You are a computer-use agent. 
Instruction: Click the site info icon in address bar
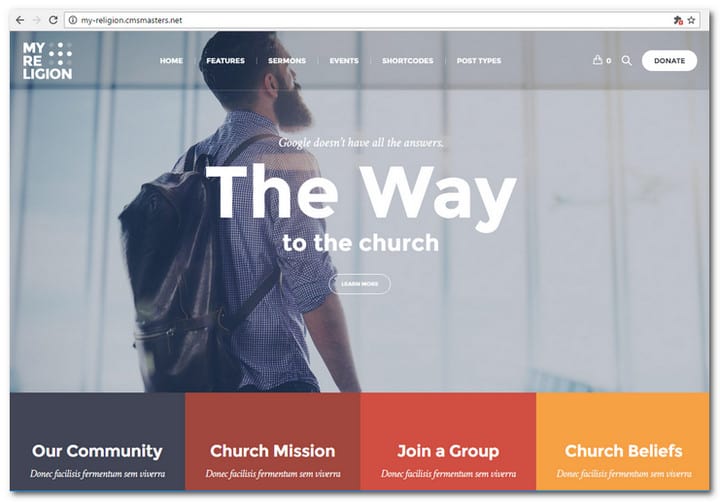(73, 20)
